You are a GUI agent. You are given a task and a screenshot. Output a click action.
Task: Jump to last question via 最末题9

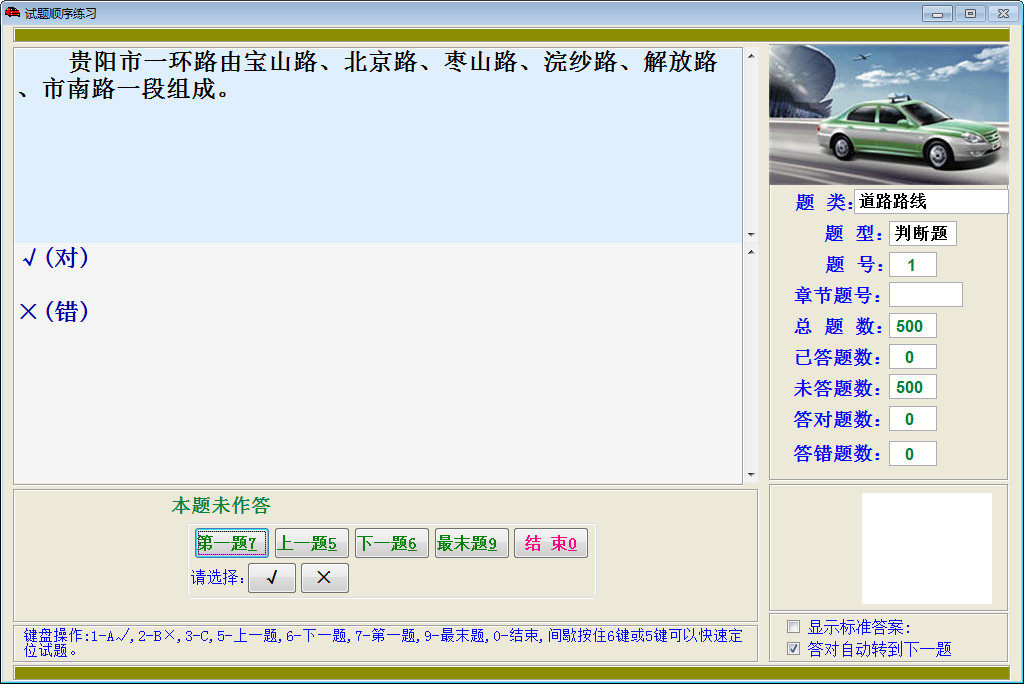[x=472, y=543]
